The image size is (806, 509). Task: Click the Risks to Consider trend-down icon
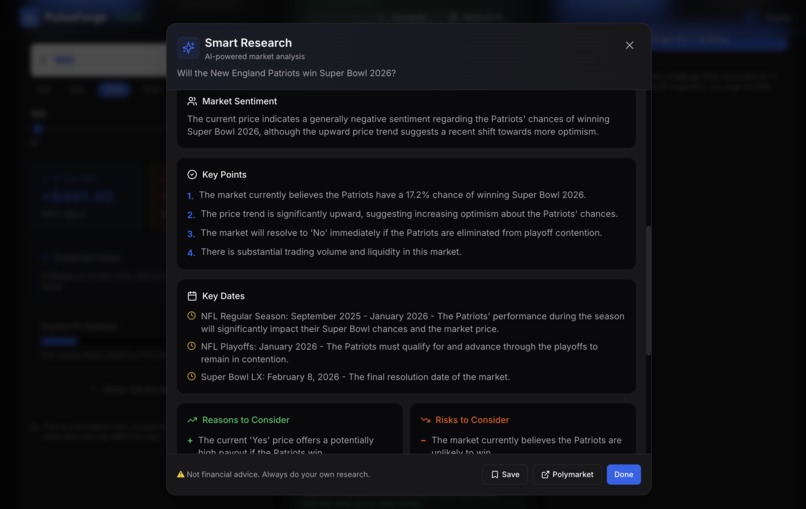point(425,420)
